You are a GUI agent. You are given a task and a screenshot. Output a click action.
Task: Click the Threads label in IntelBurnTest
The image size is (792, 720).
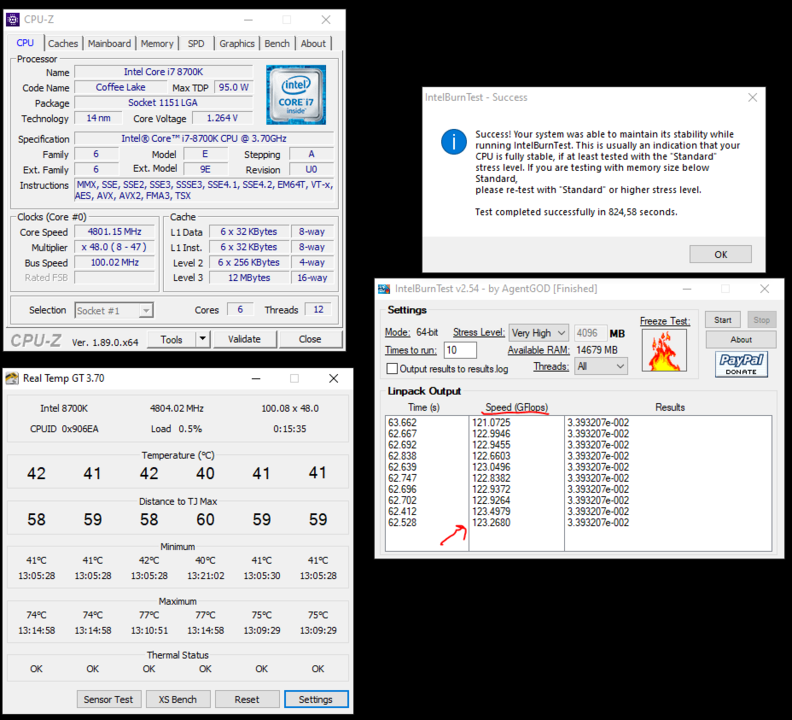tap(551, 366)
